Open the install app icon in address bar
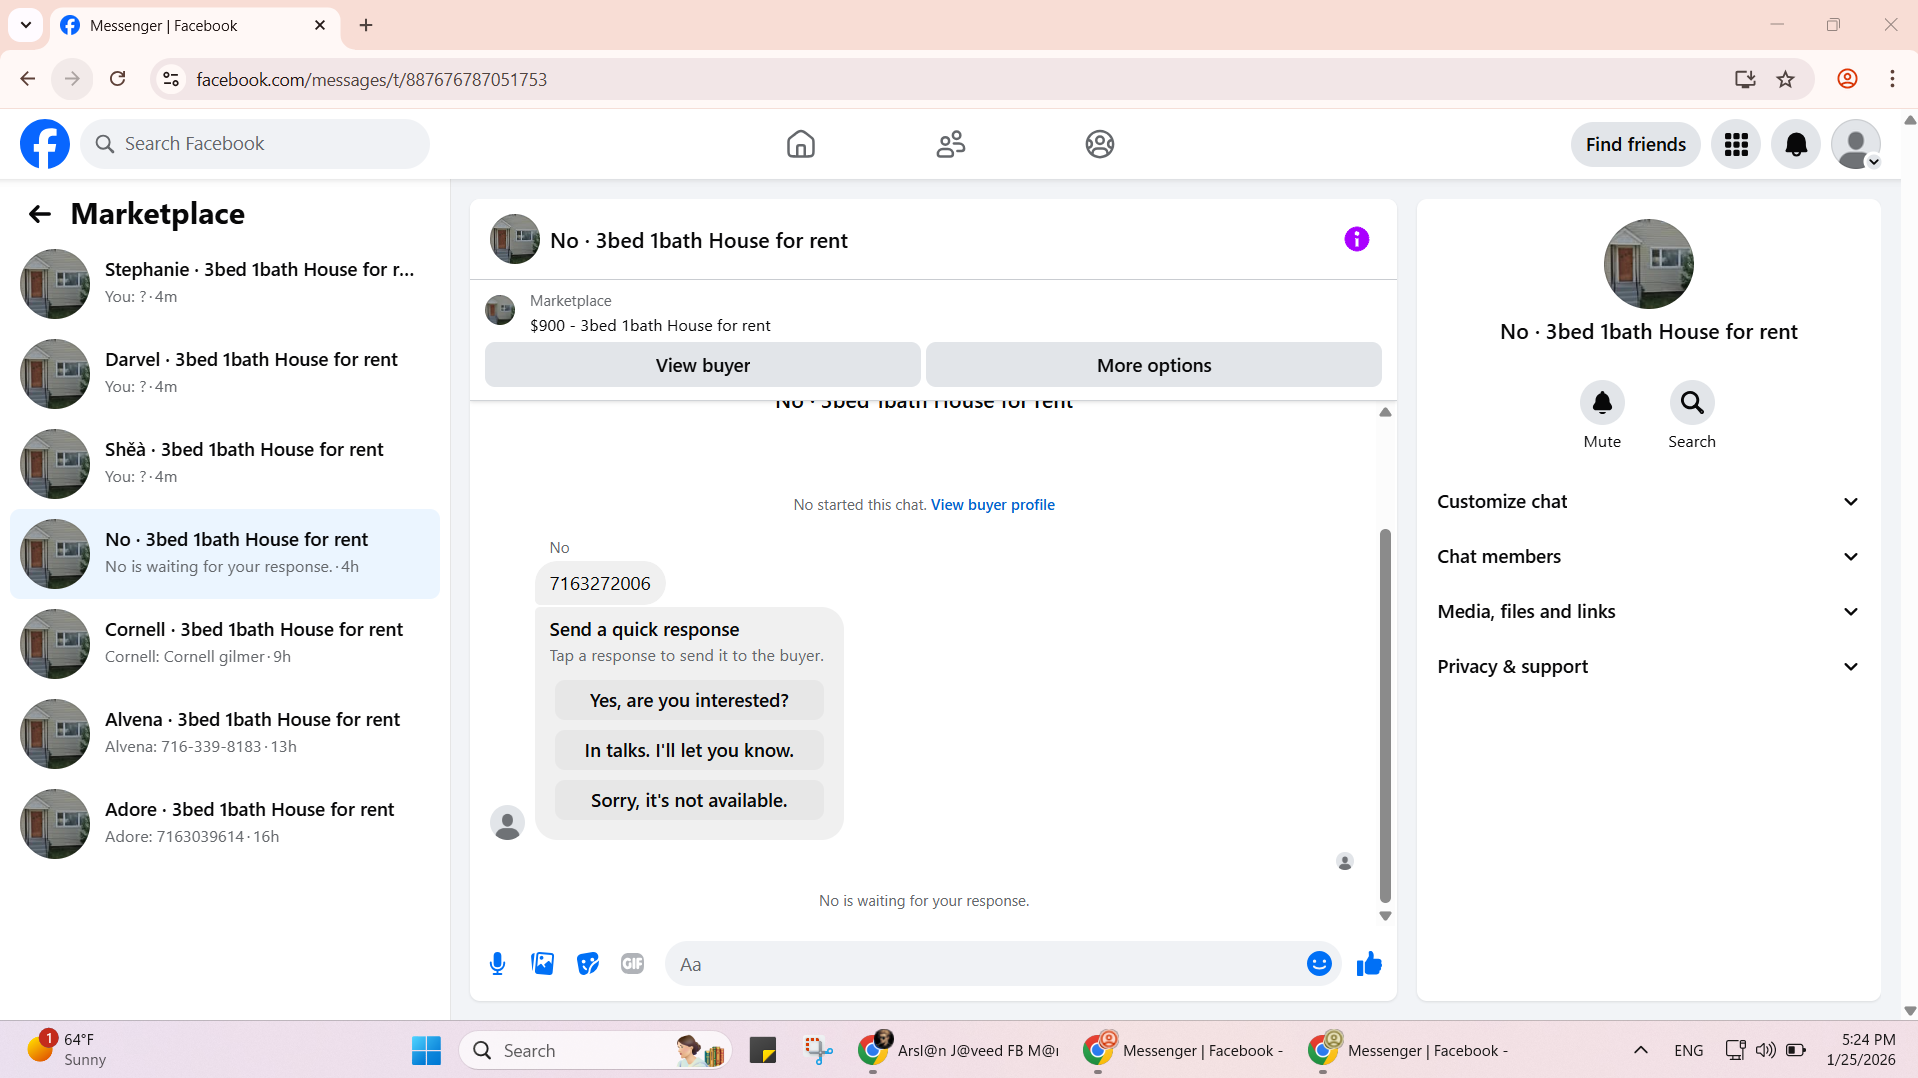Screen dimensions: 1918x1078 pos(1745,79)
